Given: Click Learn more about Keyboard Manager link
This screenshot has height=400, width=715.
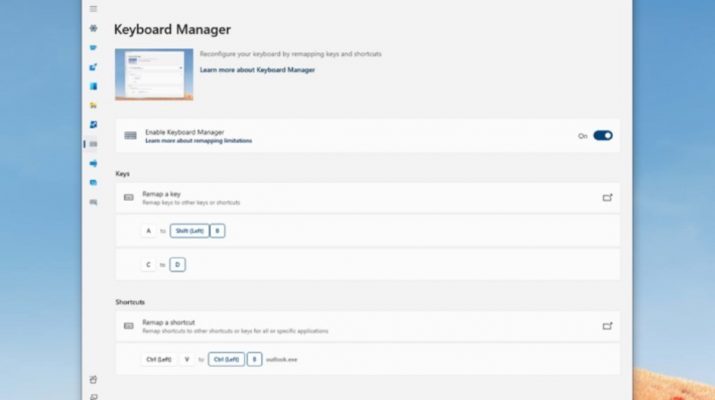Looking at the screenshot, I should tap(257, 70).
